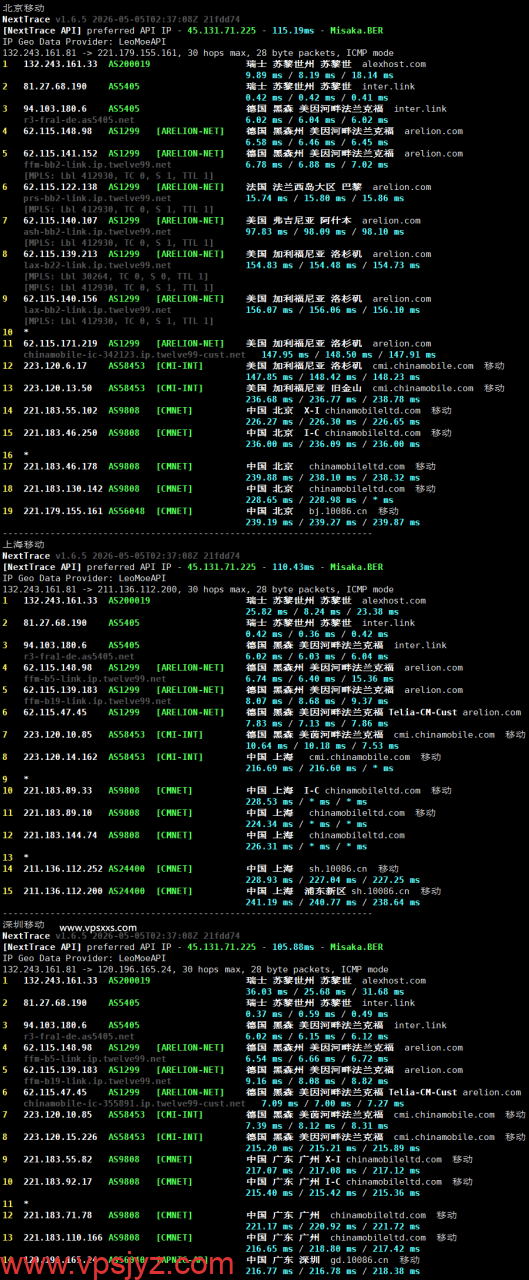Click IP address 62.115.139.213

60,254
